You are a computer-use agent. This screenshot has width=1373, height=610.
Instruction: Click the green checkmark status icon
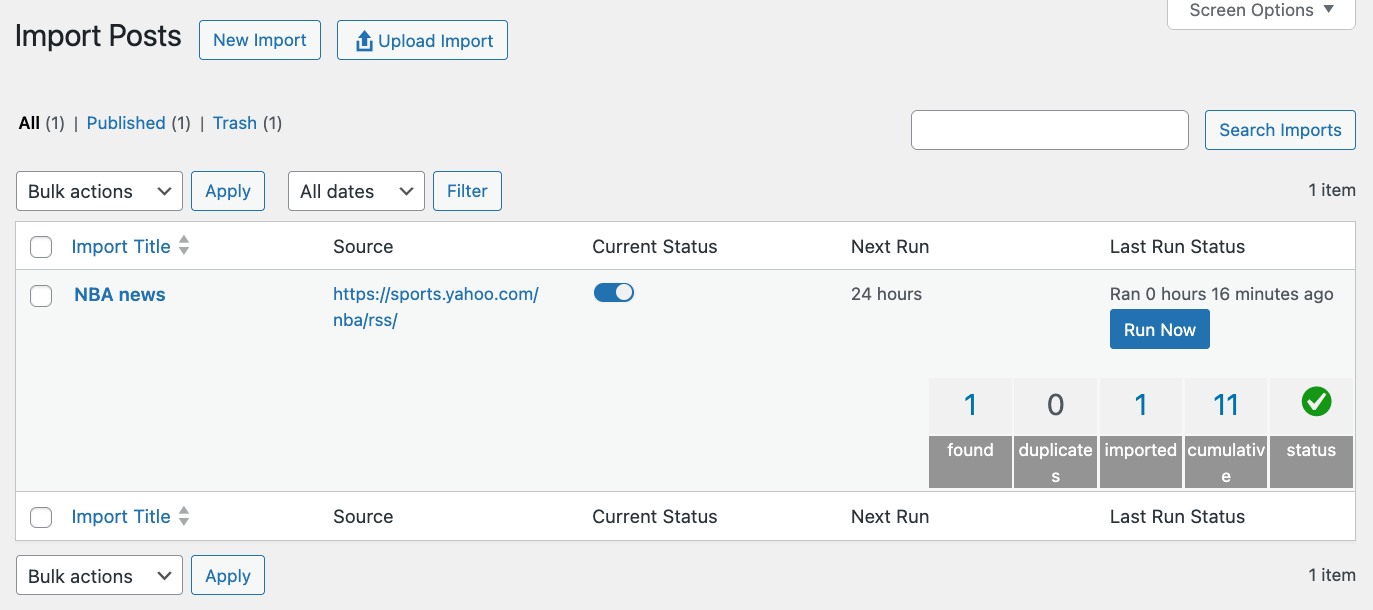[x=1315, y=402]
